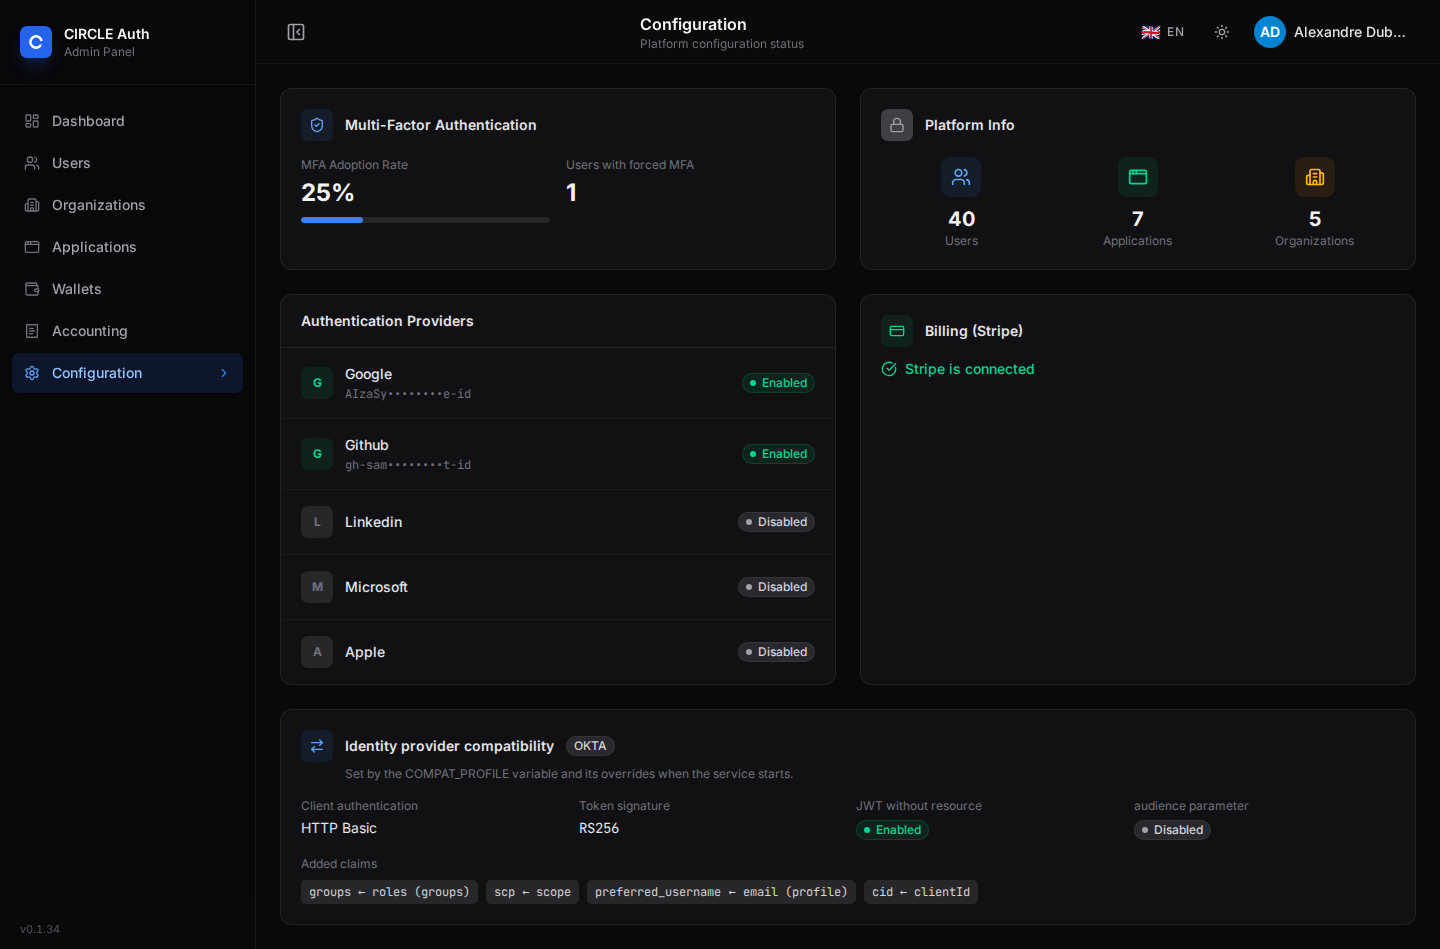This screenshot has height=949, width=1440.
Task: Click the 'groups ← roles (groups)' claim chip
Action: tap(389, 892)
